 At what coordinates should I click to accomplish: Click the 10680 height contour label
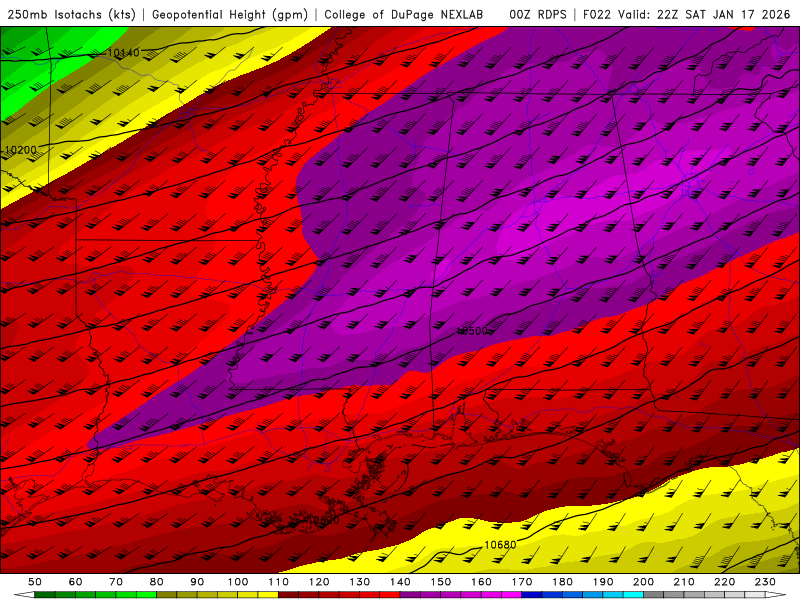tap(500, 545)
